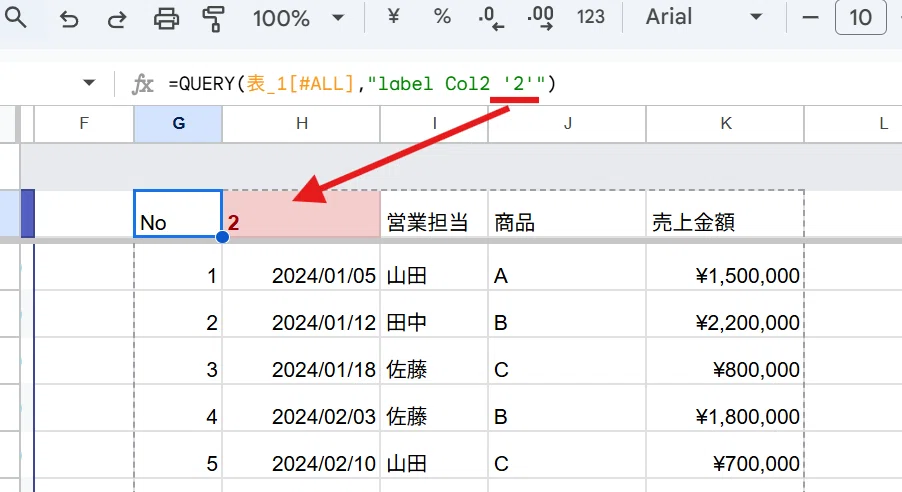Format as currency with yen icon

click(x=393, y=17)
